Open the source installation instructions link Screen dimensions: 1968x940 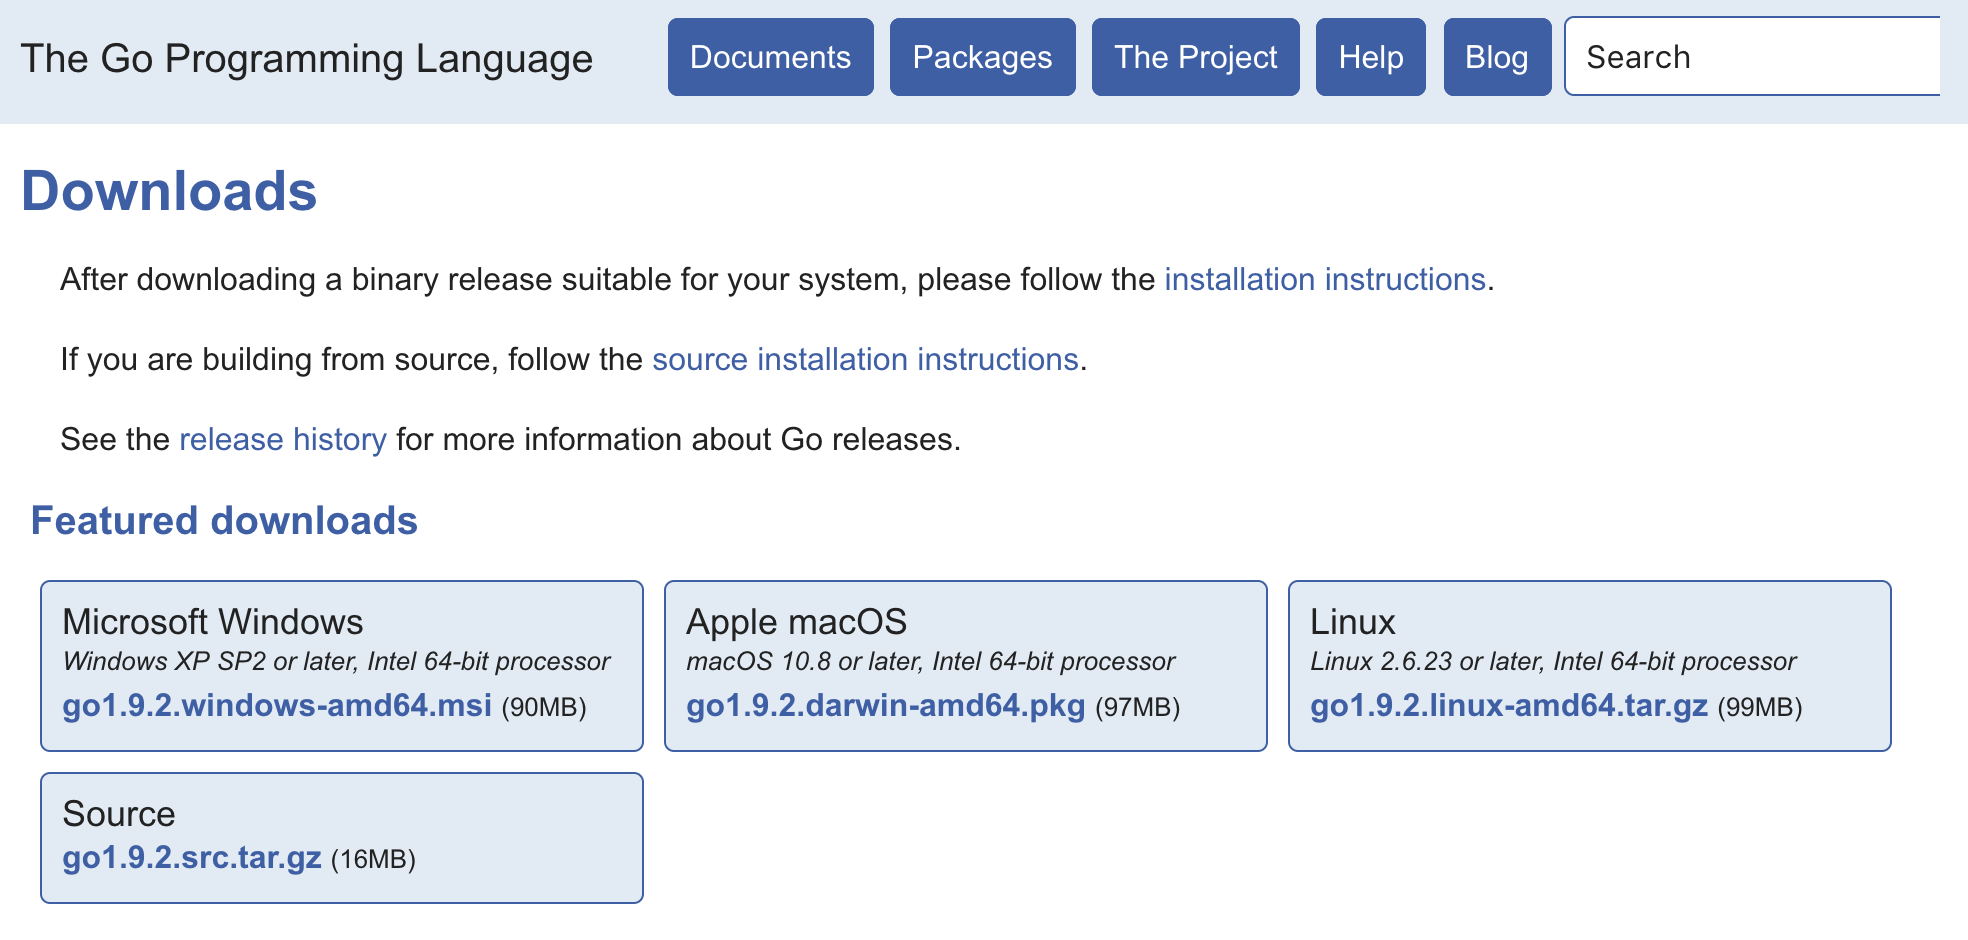865,359
